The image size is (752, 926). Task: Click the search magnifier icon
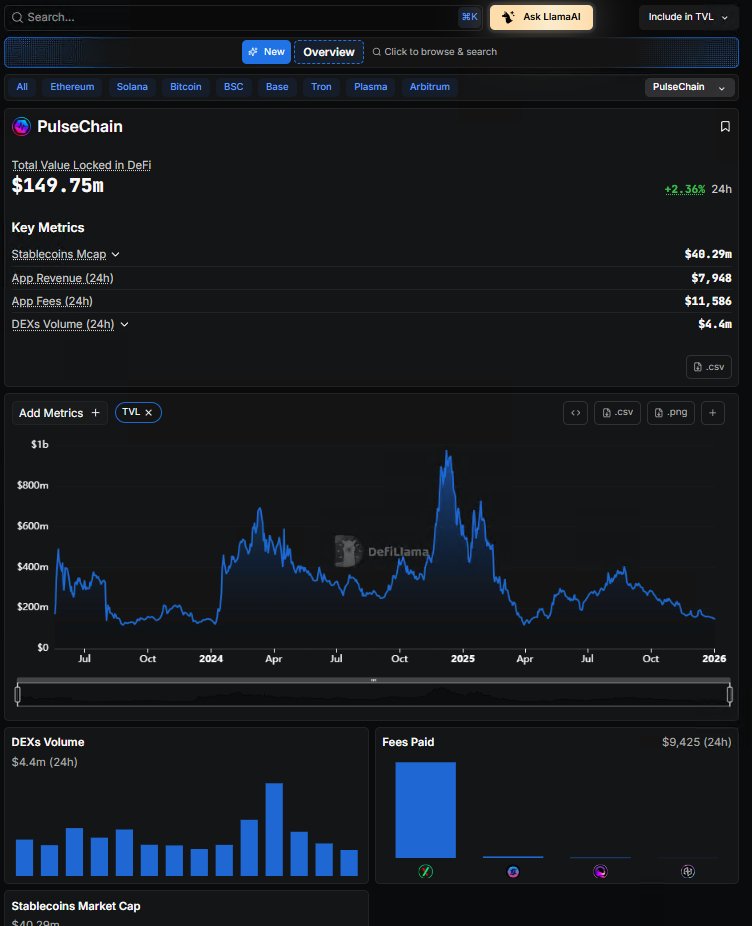click(x=17, y=17)
